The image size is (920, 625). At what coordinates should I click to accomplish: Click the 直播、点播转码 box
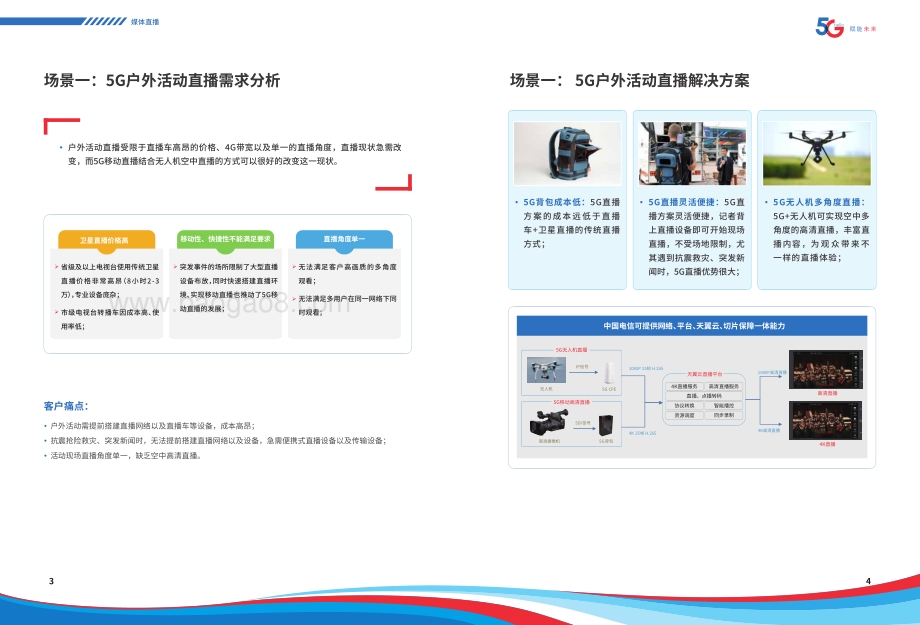coord(704,396)
